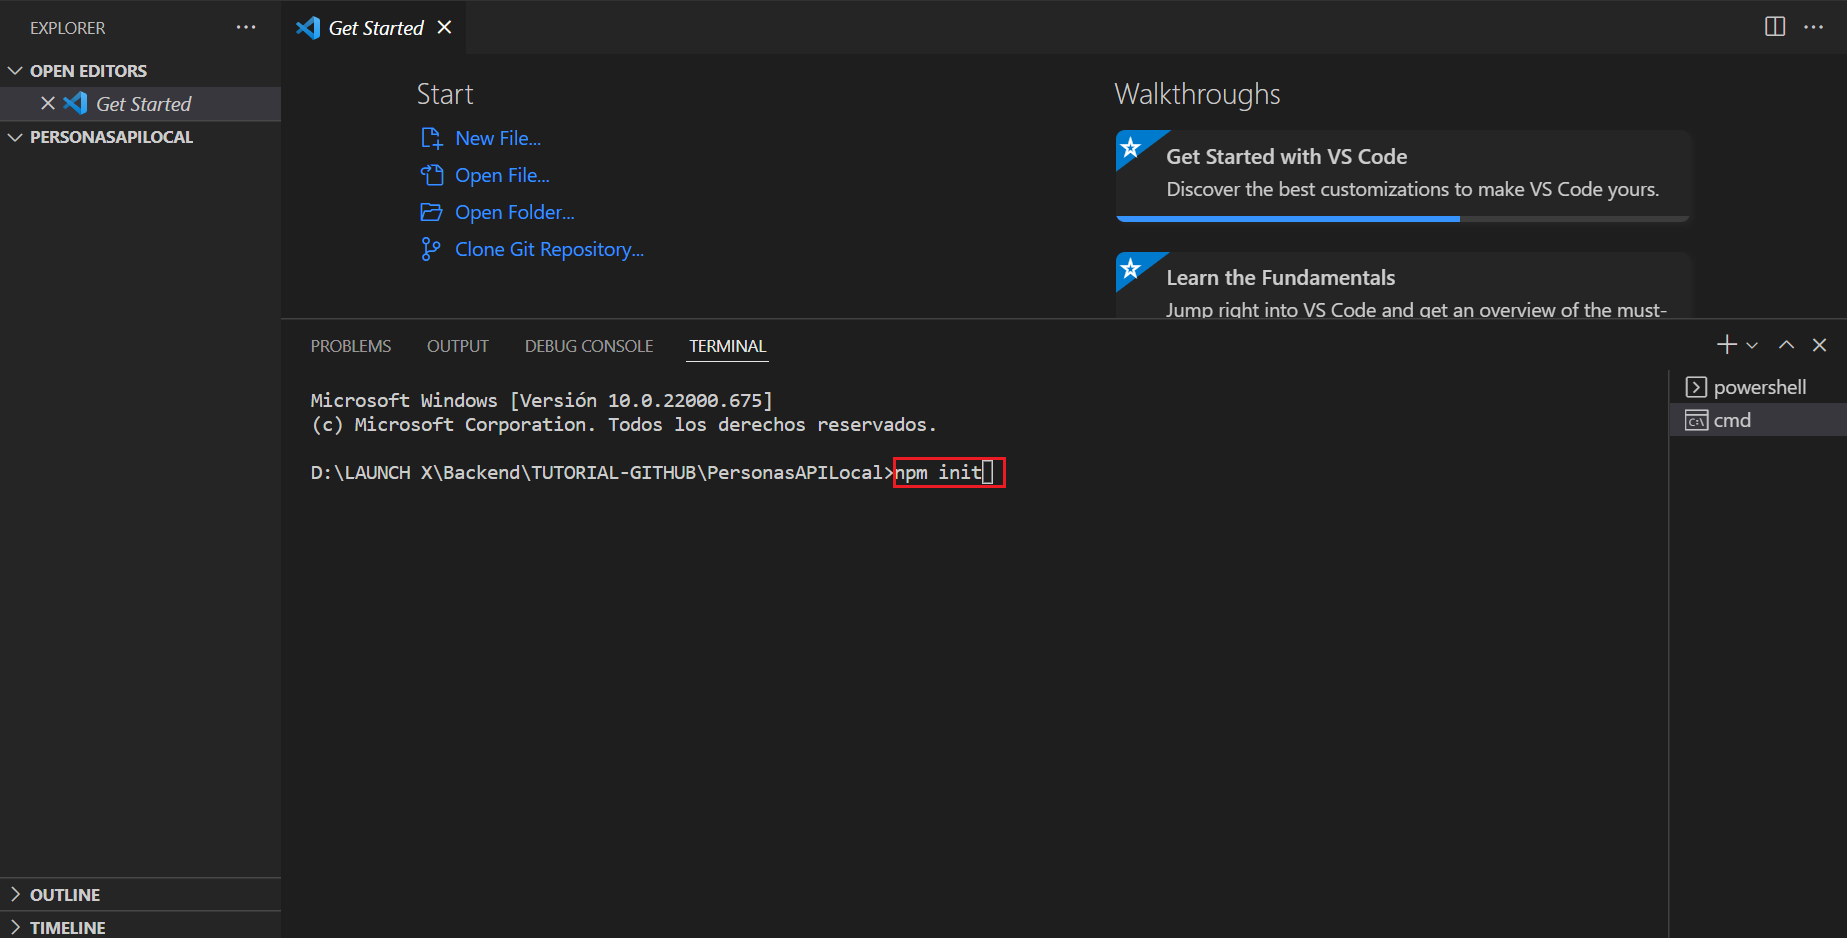This screenshot has width=1847, height=938.
Task: Switch to the Debug Console tab
Action: (589, 346)
